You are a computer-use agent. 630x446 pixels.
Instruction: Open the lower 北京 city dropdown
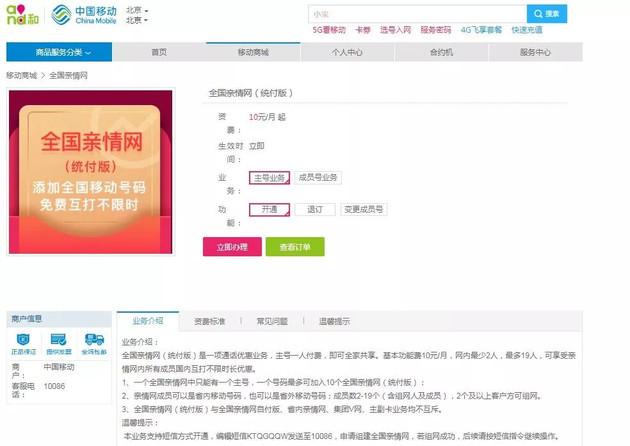137,20
